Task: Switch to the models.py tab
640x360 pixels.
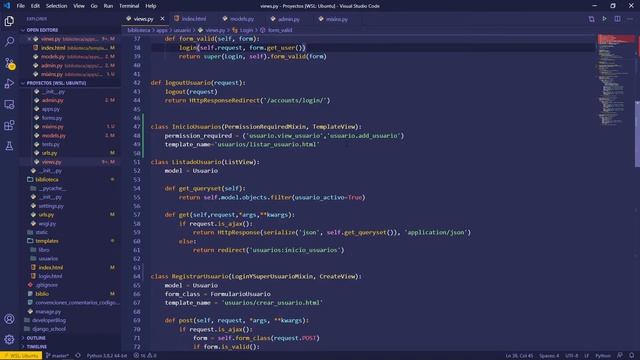Action: point(238,19)
